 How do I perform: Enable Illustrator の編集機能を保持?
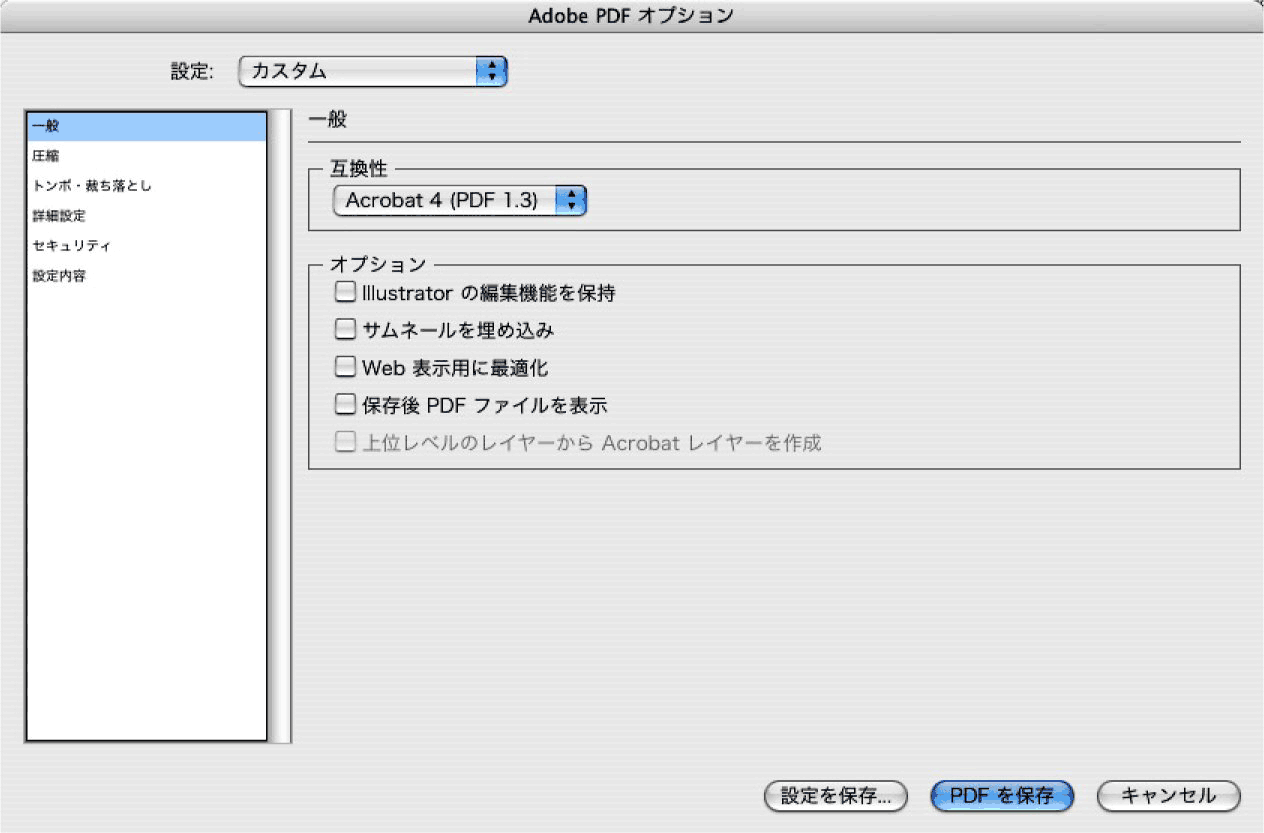(x=345, y=291)
